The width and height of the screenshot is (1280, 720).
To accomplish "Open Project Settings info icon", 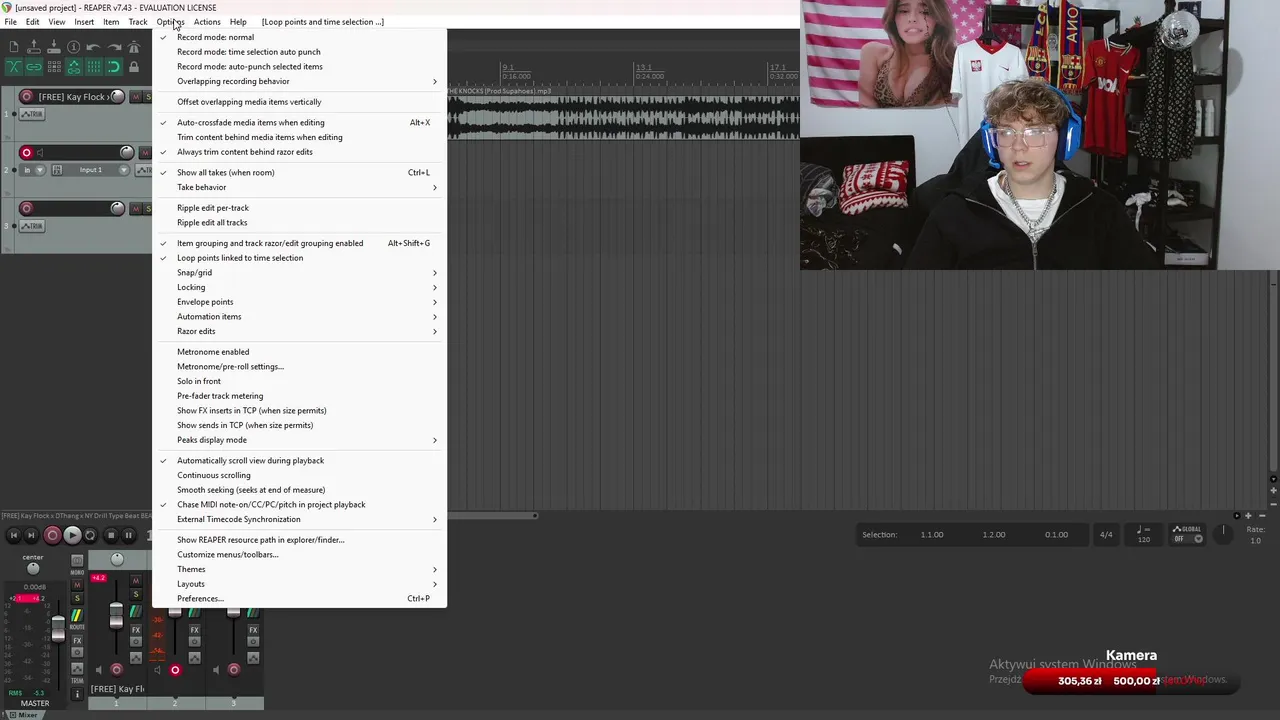I will 73,47.
